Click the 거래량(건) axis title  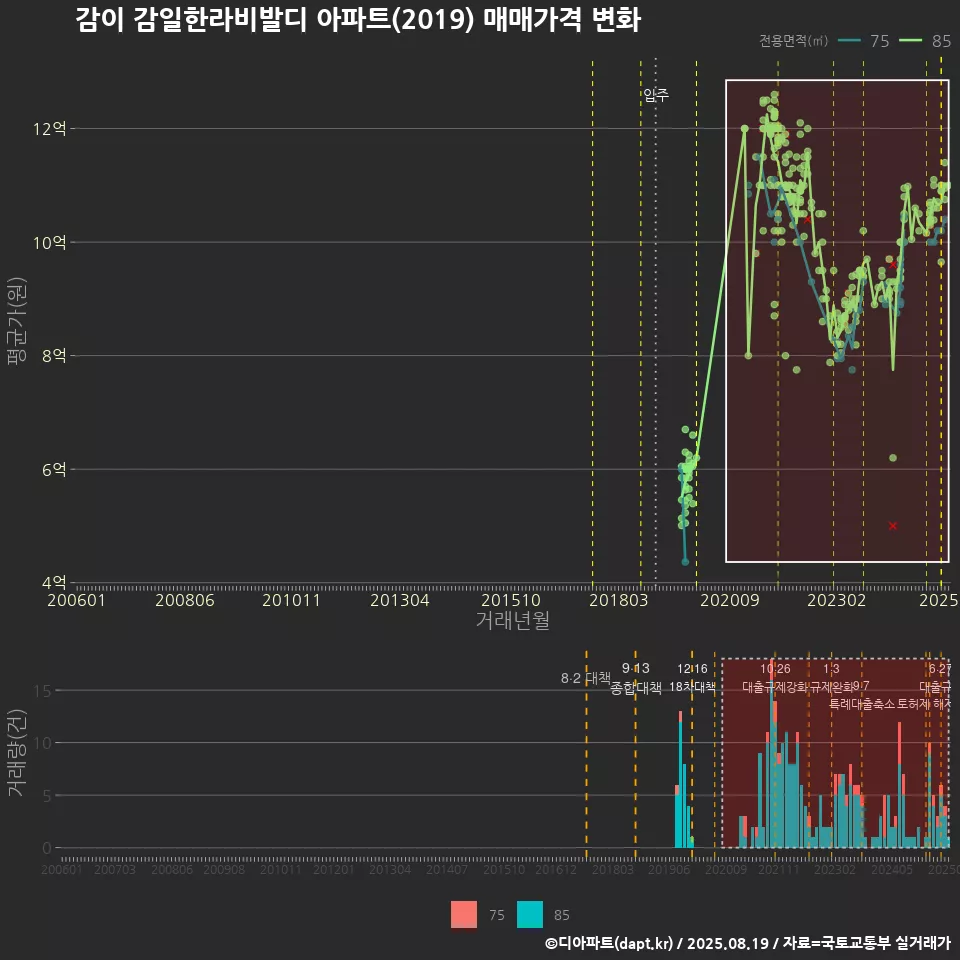tap(17, 752)
